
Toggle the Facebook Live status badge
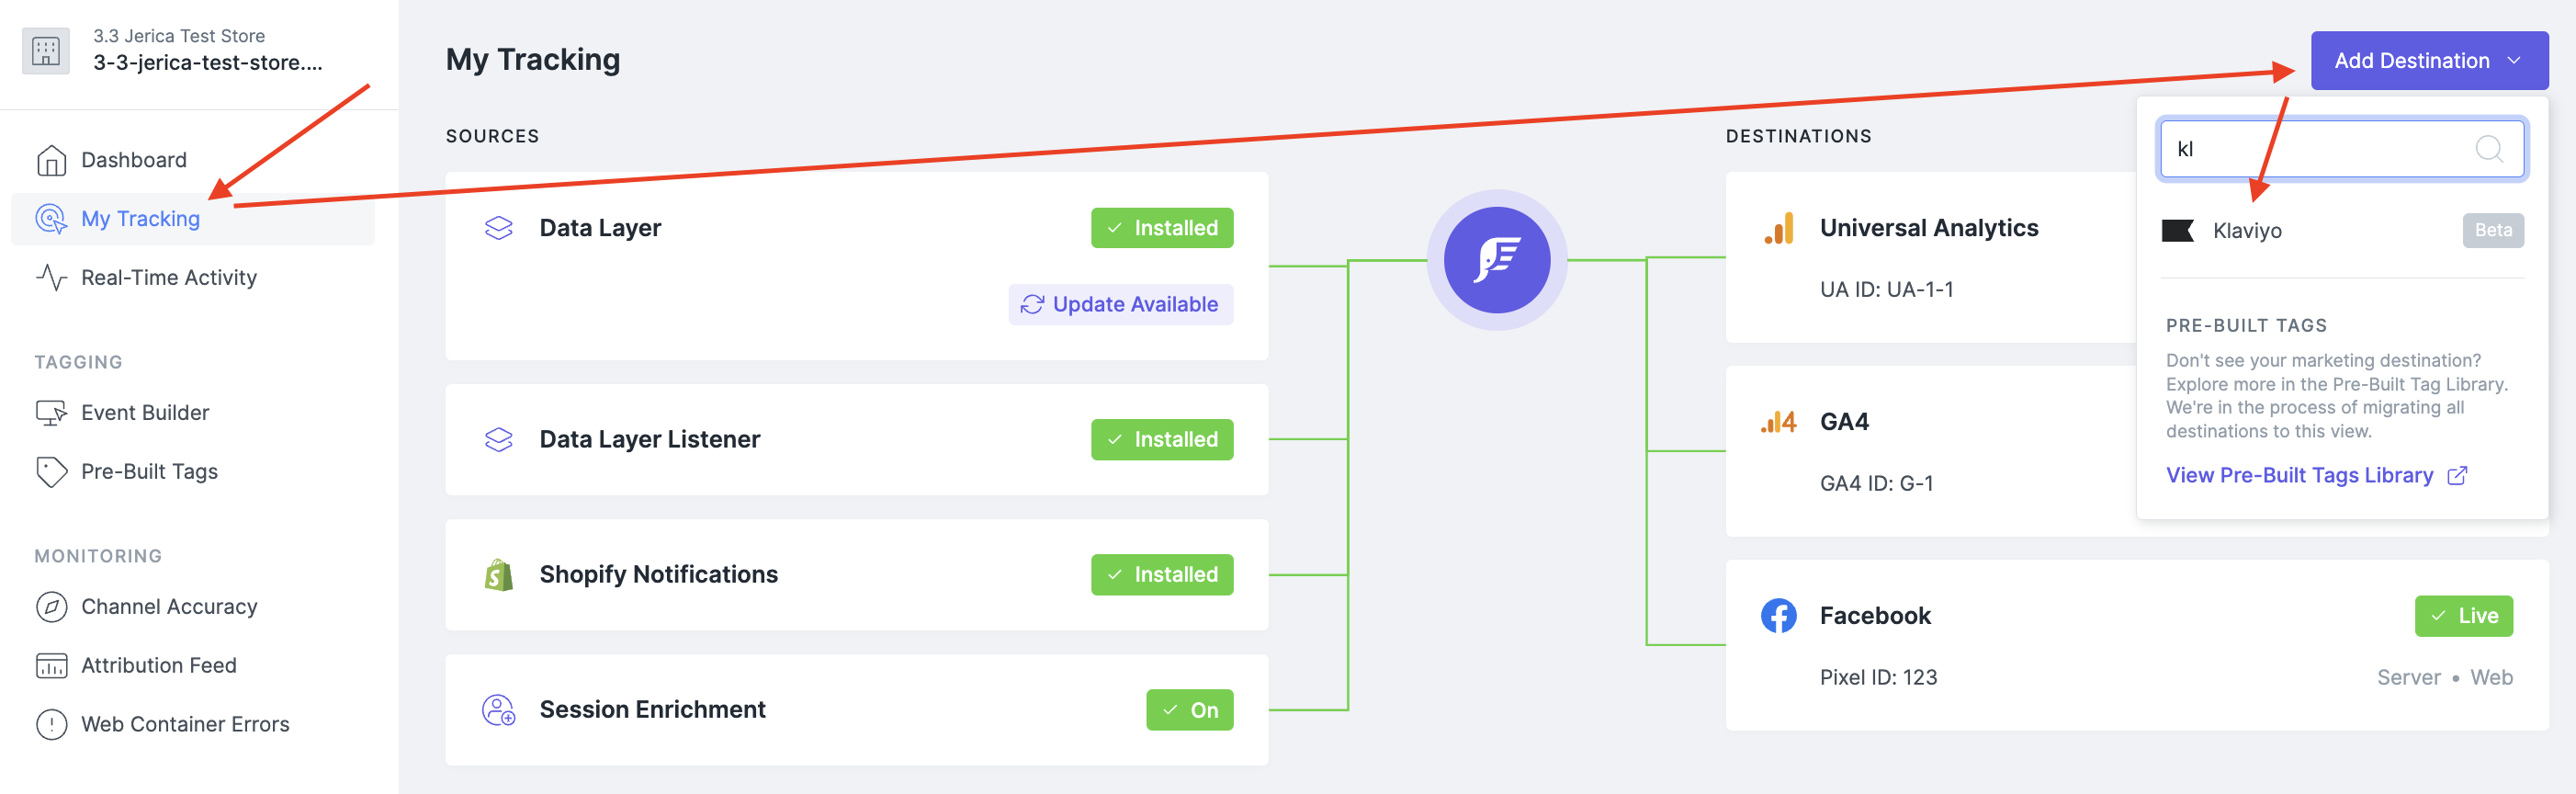click(x=2464, y=616)
